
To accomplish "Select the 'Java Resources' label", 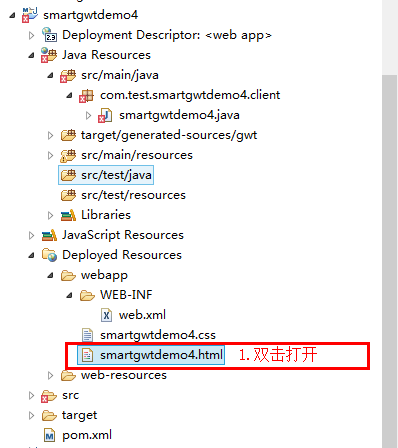I will click(x=106, y=55).
